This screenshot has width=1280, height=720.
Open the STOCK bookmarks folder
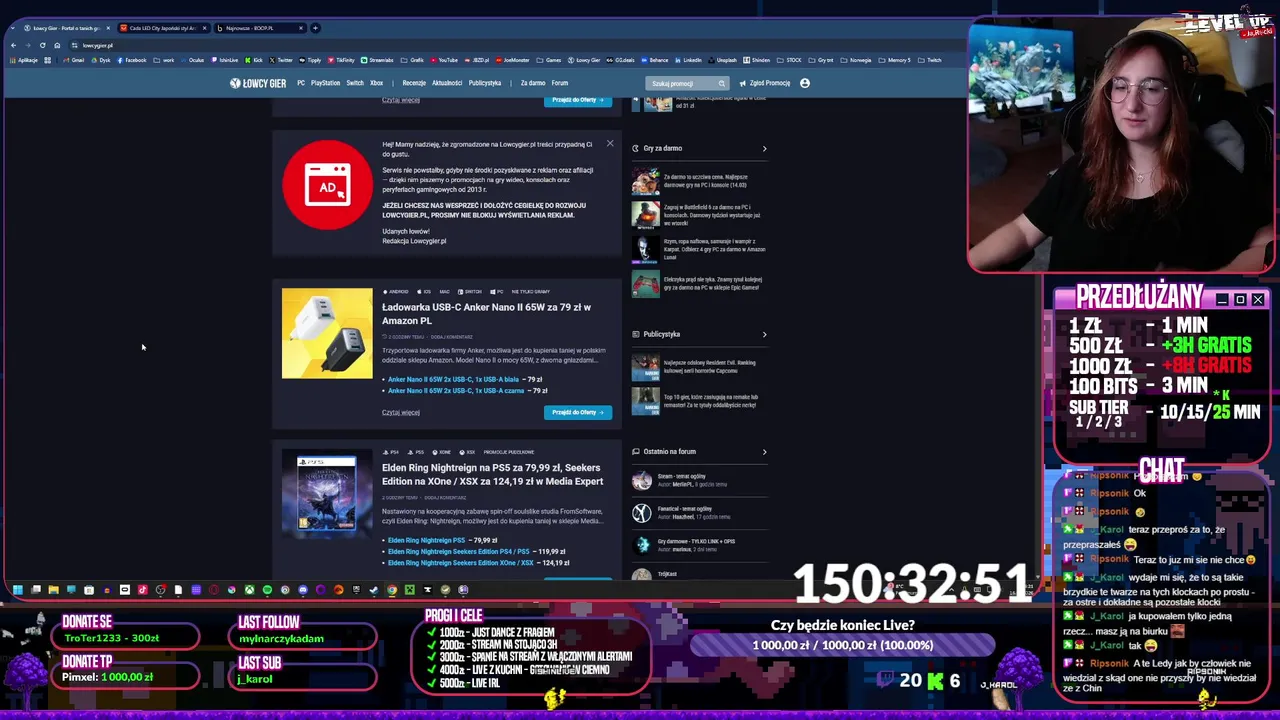(x=788, y=60)
